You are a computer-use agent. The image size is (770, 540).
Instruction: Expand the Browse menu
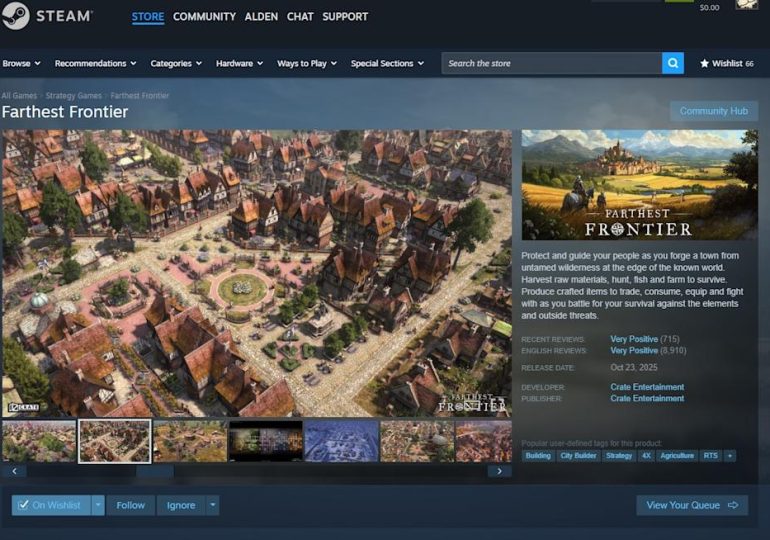tap(22, 63)
